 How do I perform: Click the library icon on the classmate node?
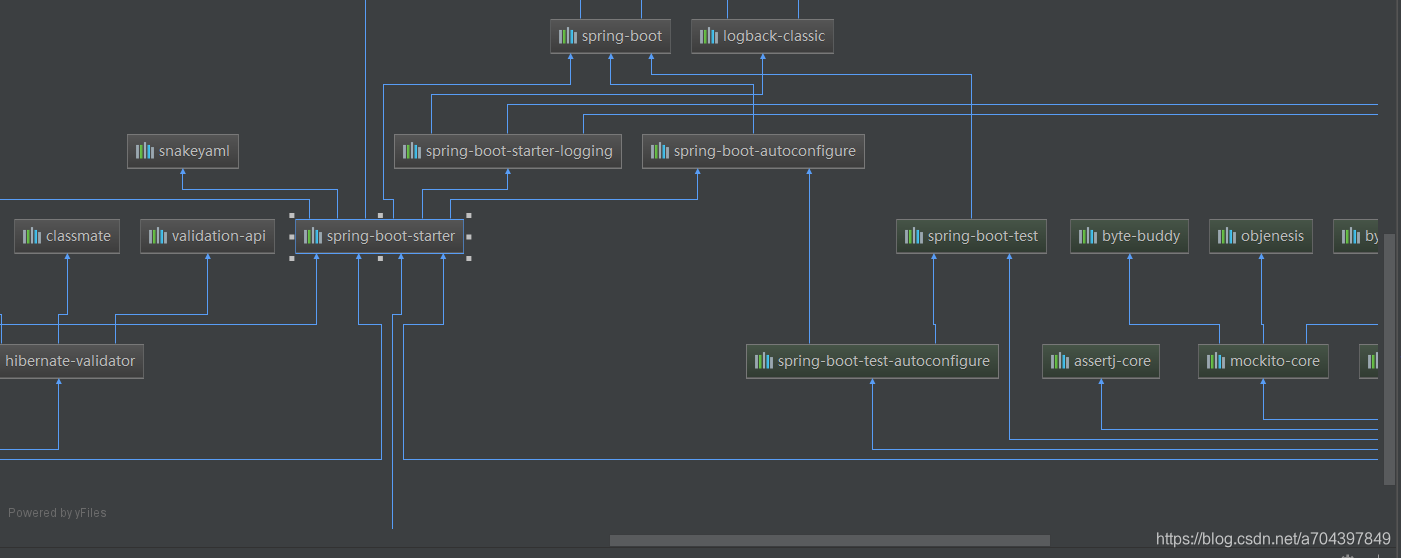[32, 237]
